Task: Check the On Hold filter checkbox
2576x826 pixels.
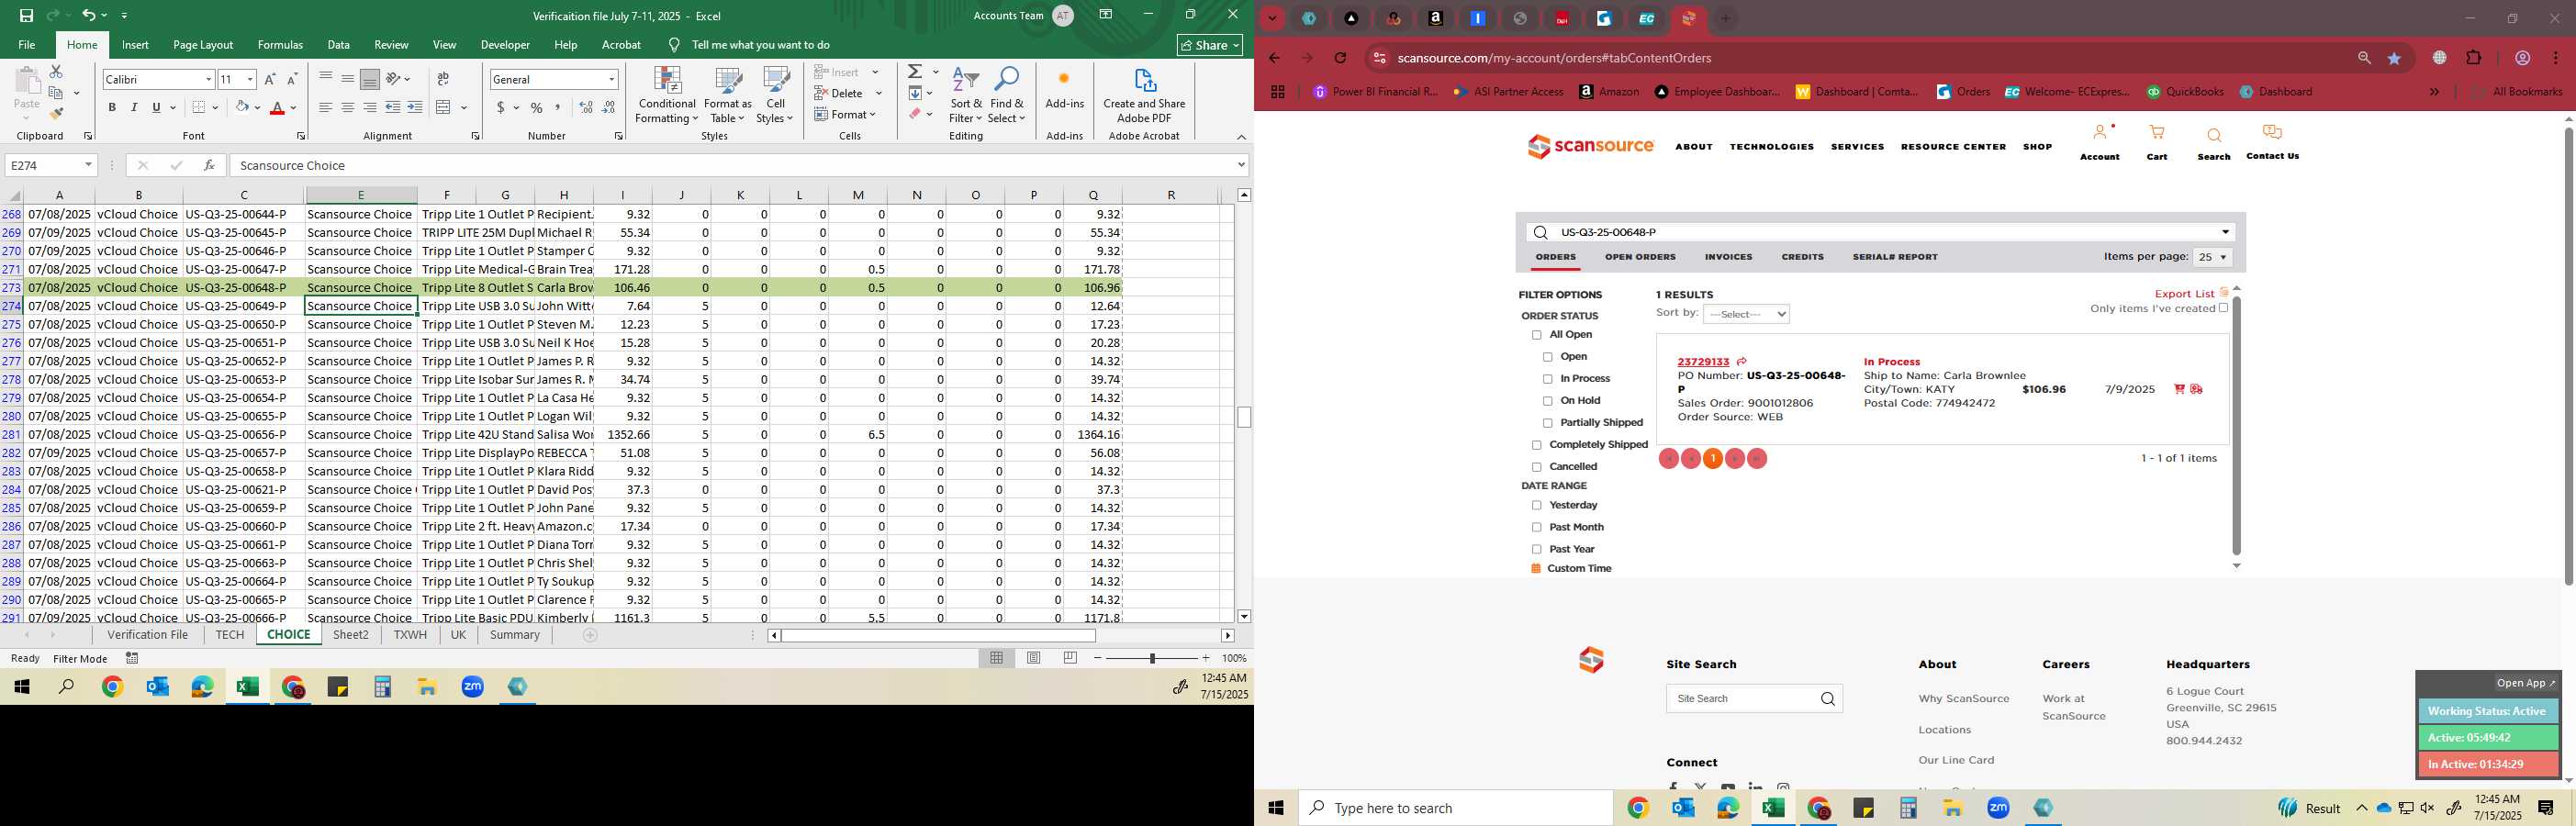Action: (x=1548, y=401)
